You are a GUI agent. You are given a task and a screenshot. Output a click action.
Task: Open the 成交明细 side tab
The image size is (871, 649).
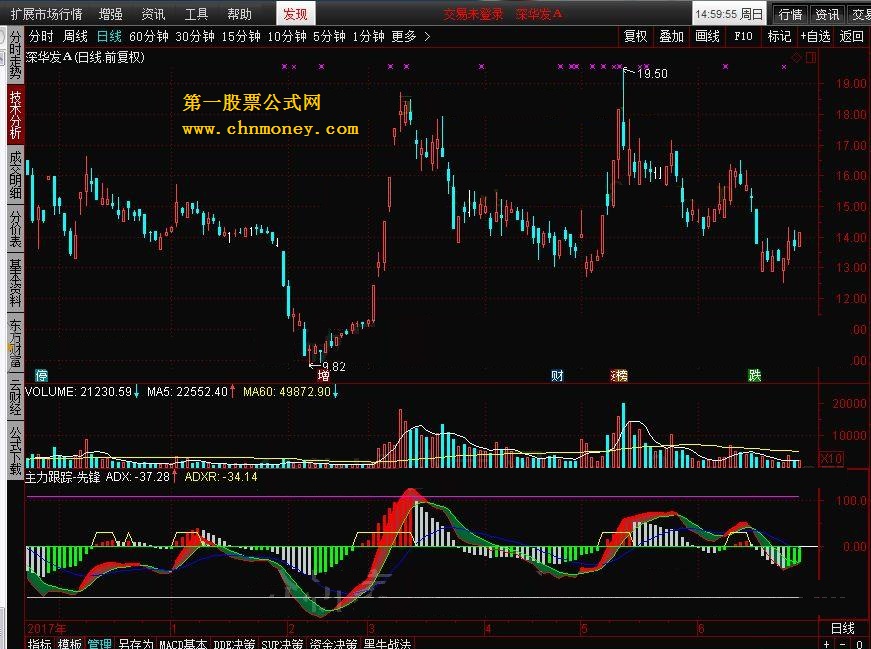click(x=15, y=175)
